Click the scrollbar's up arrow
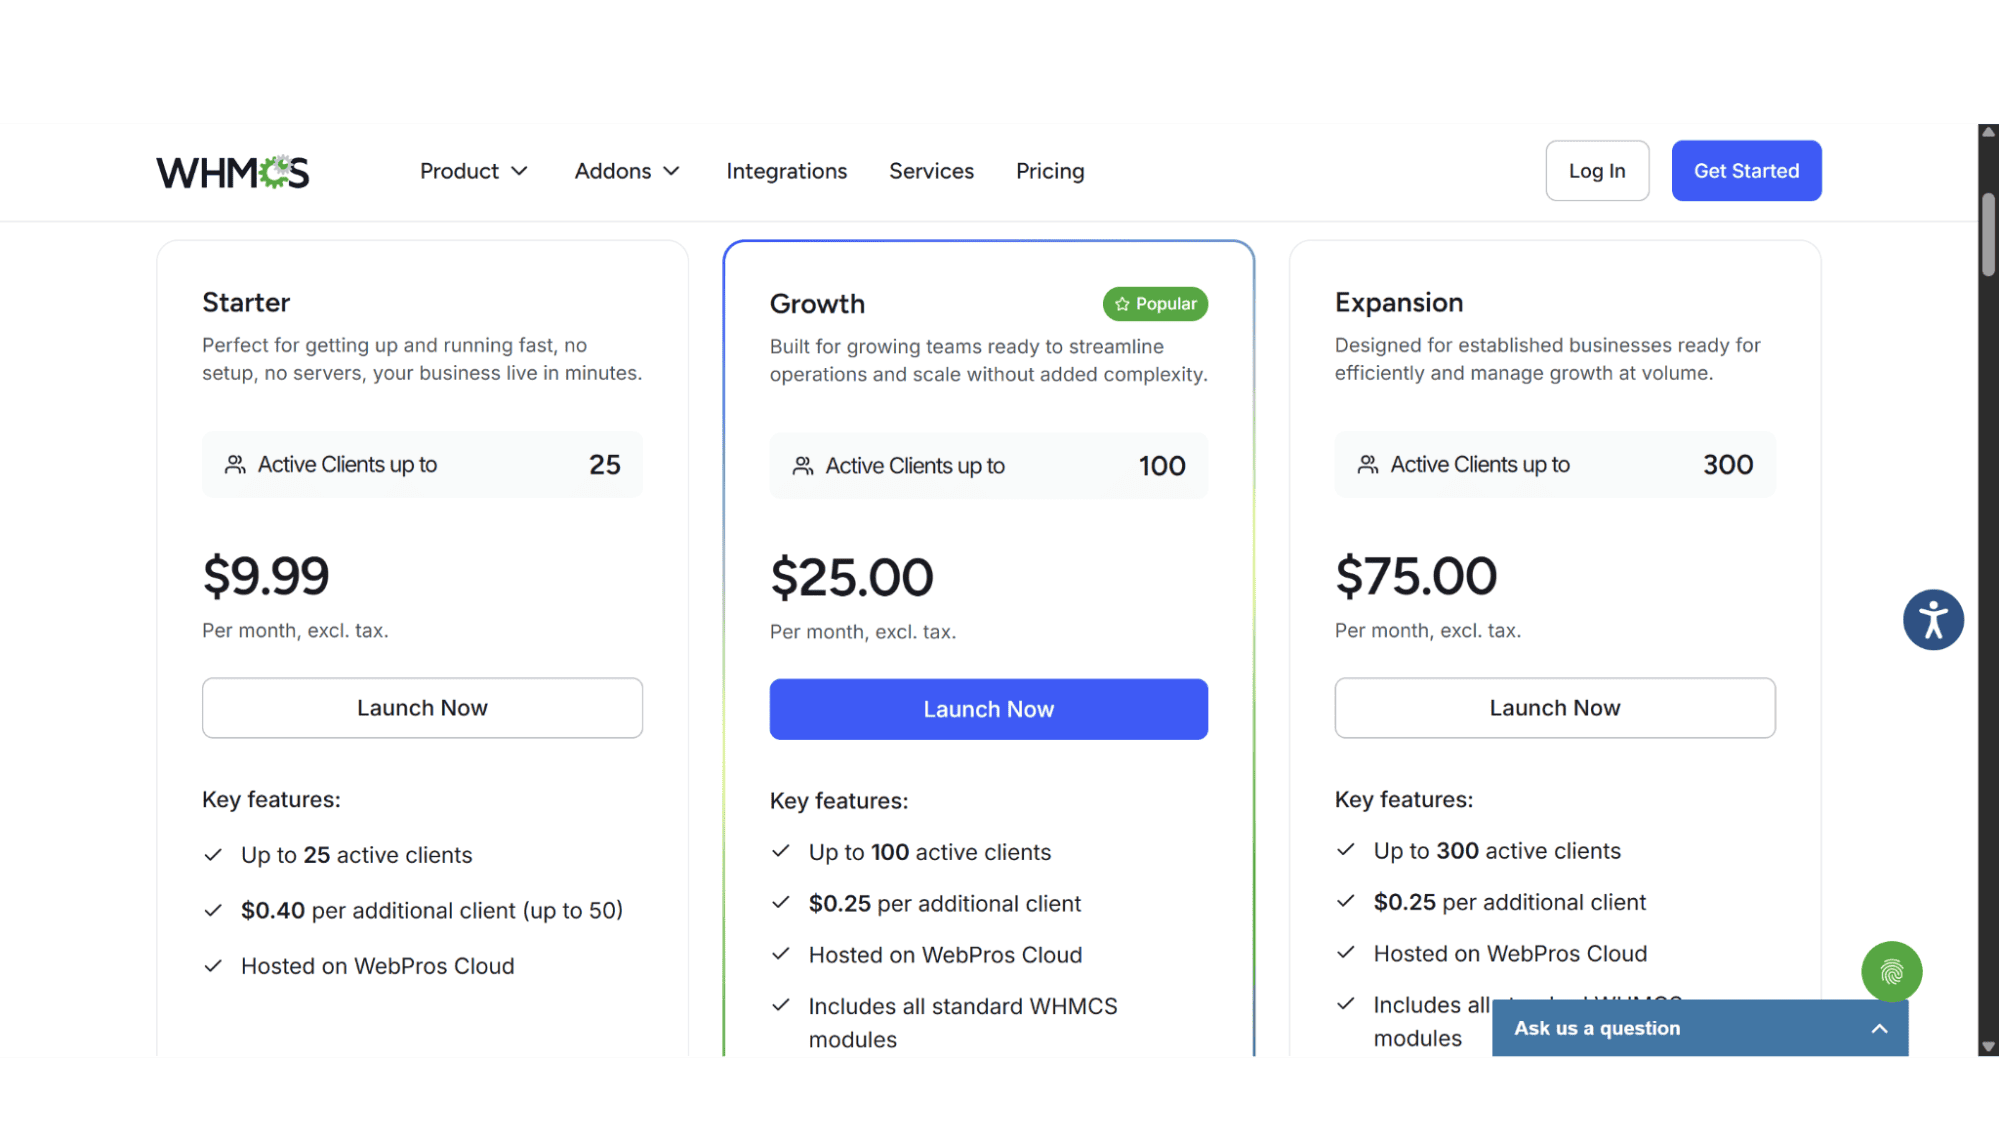The width and height of the screenshot is (1999, 1125). point(1988,132)
